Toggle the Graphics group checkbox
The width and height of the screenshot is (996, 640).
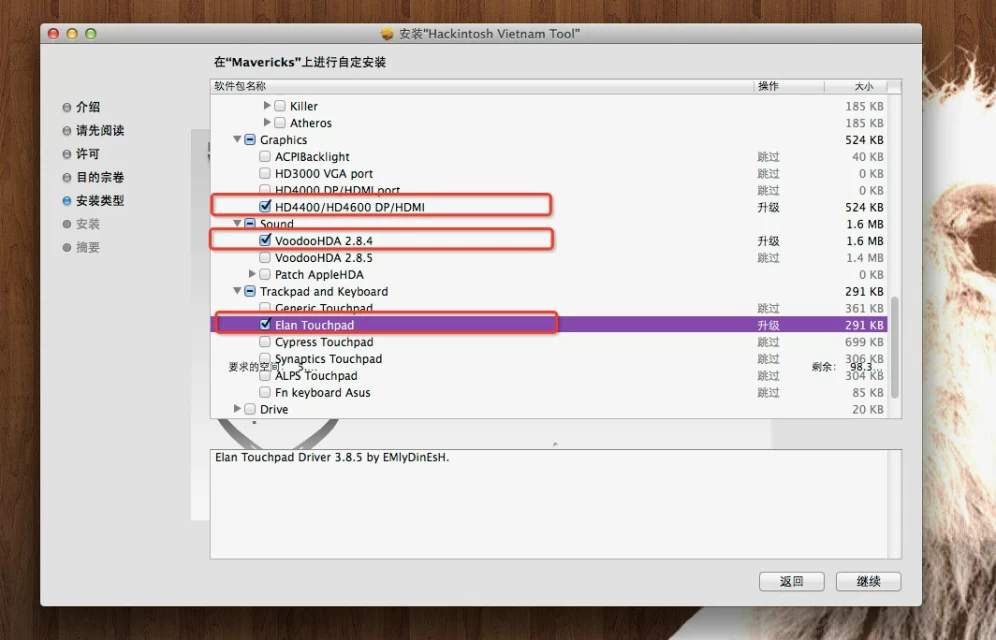click(250, 140)
